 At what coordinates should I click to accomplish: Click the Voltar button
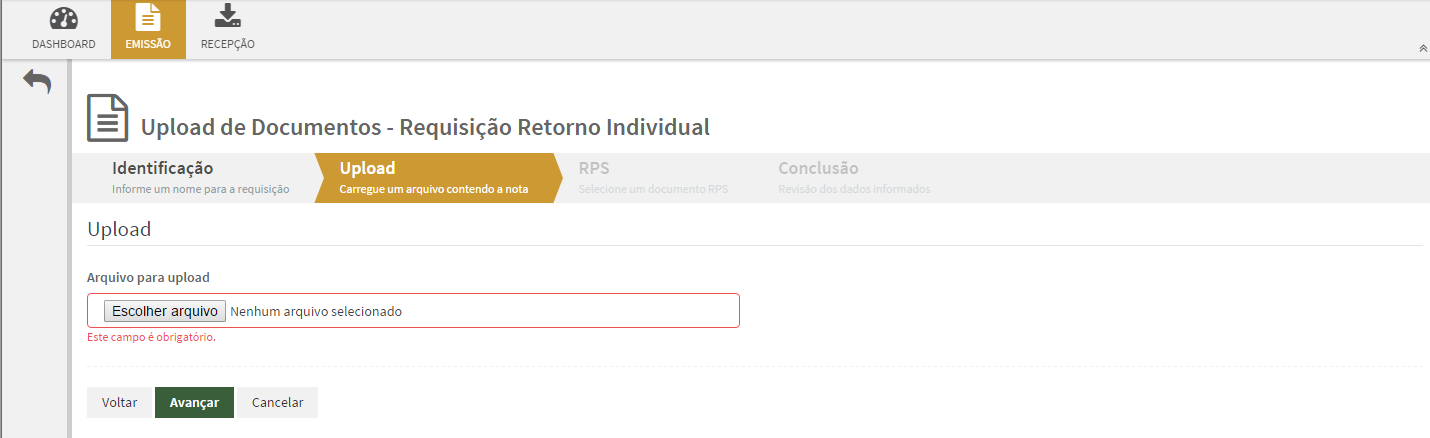[x=119, y=402]
